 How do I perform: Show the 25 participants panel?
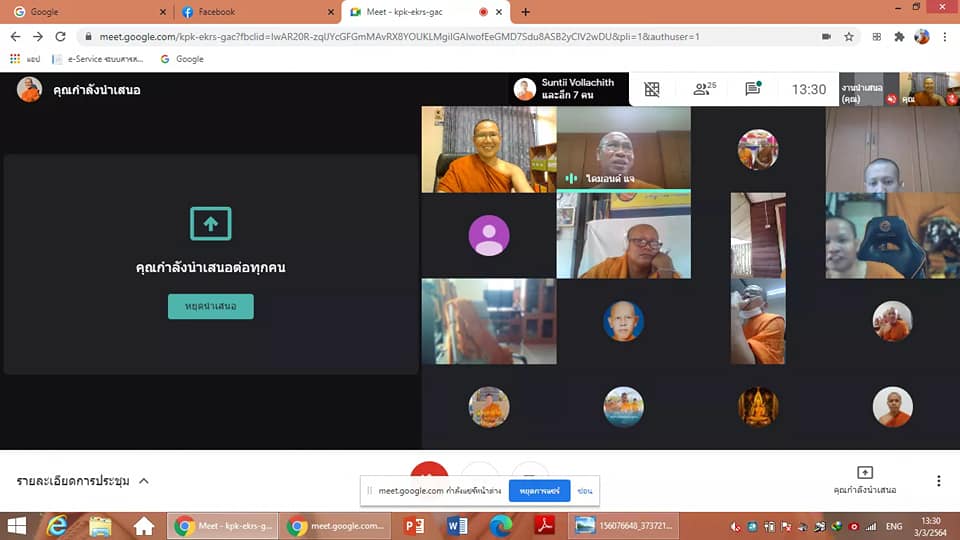703,89
